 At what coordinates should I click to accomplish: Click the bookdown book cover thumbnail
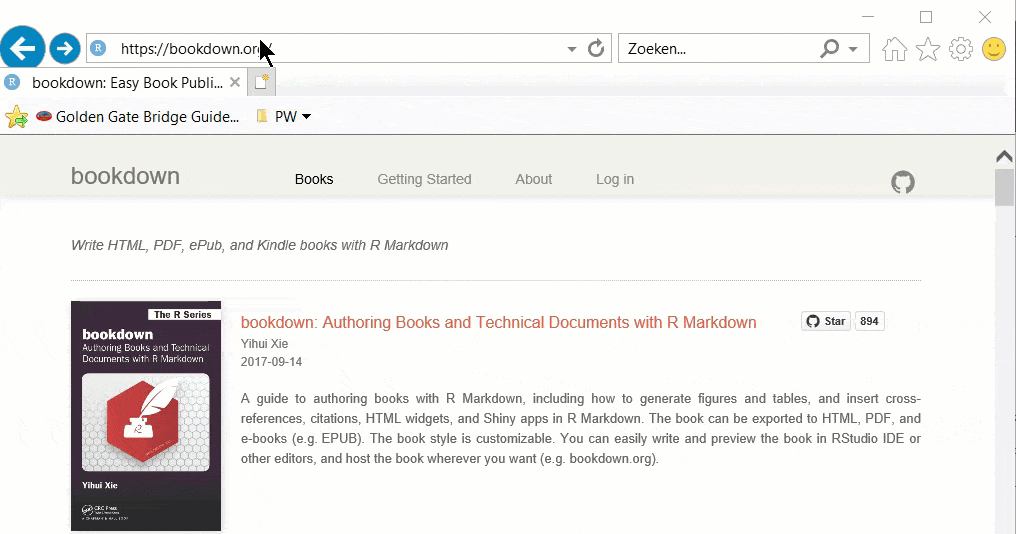[x=146, y=415]
